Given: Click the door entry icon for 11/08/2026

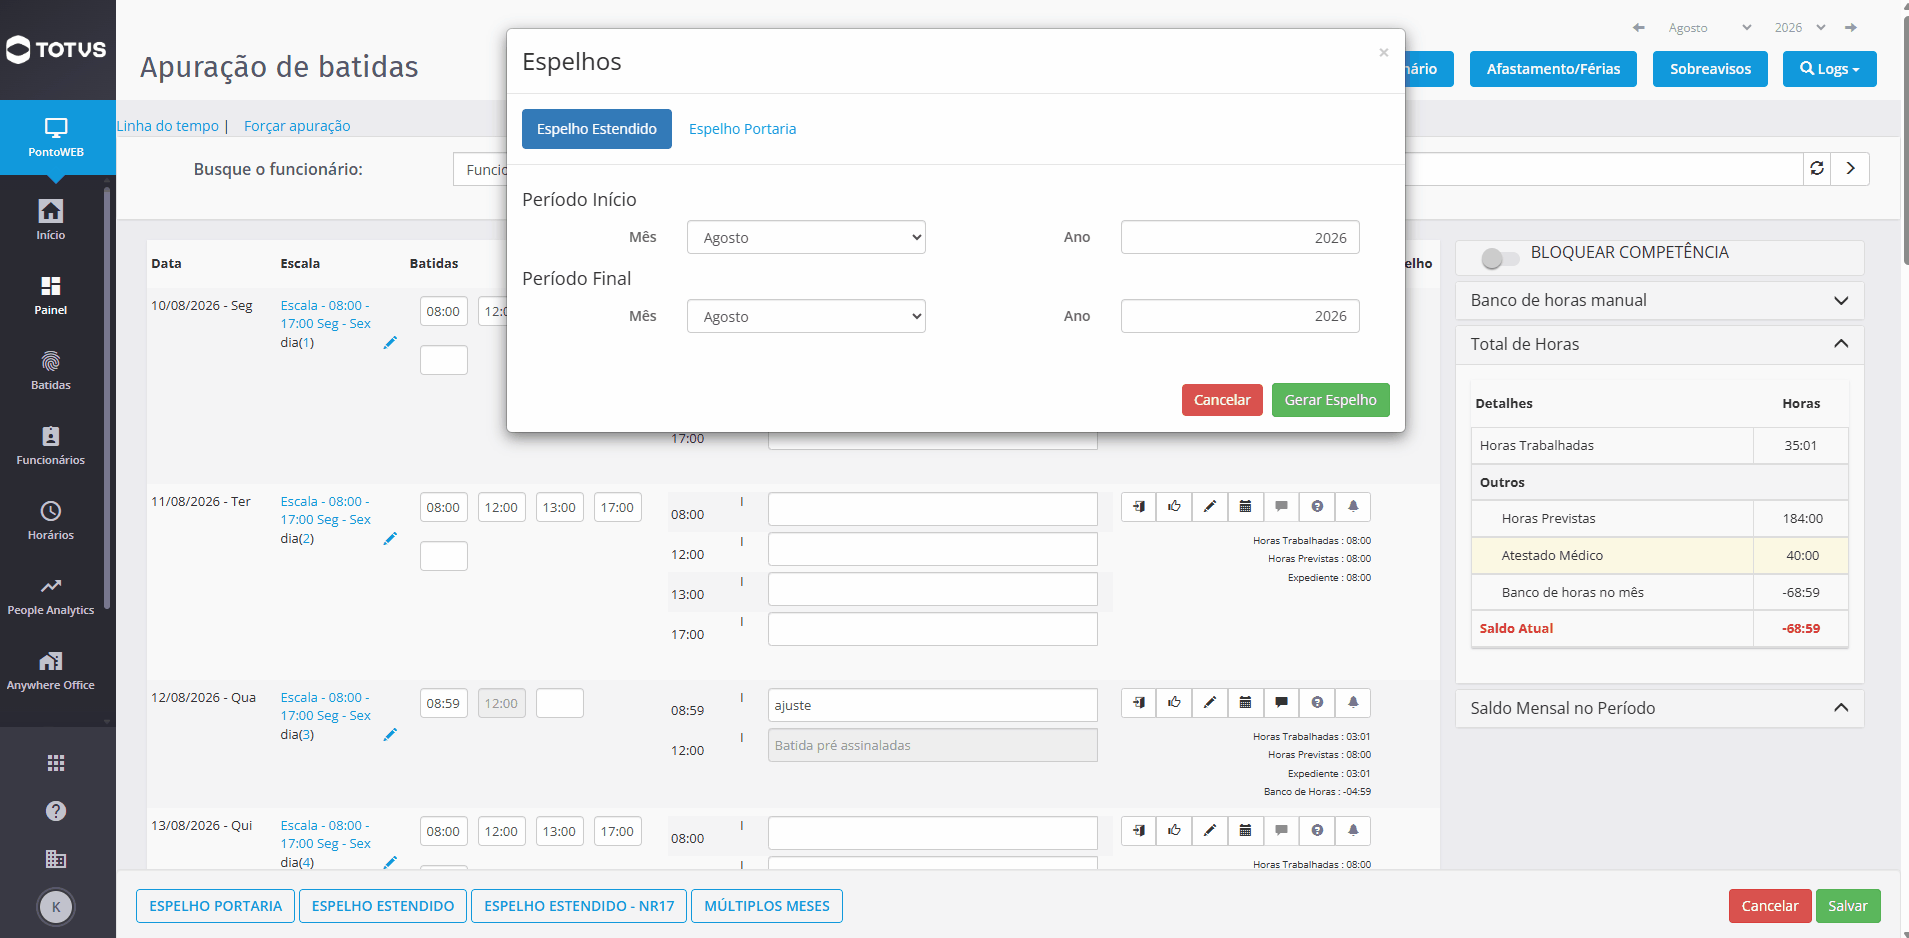Looking at the screenshot, I should point(1139,506).
